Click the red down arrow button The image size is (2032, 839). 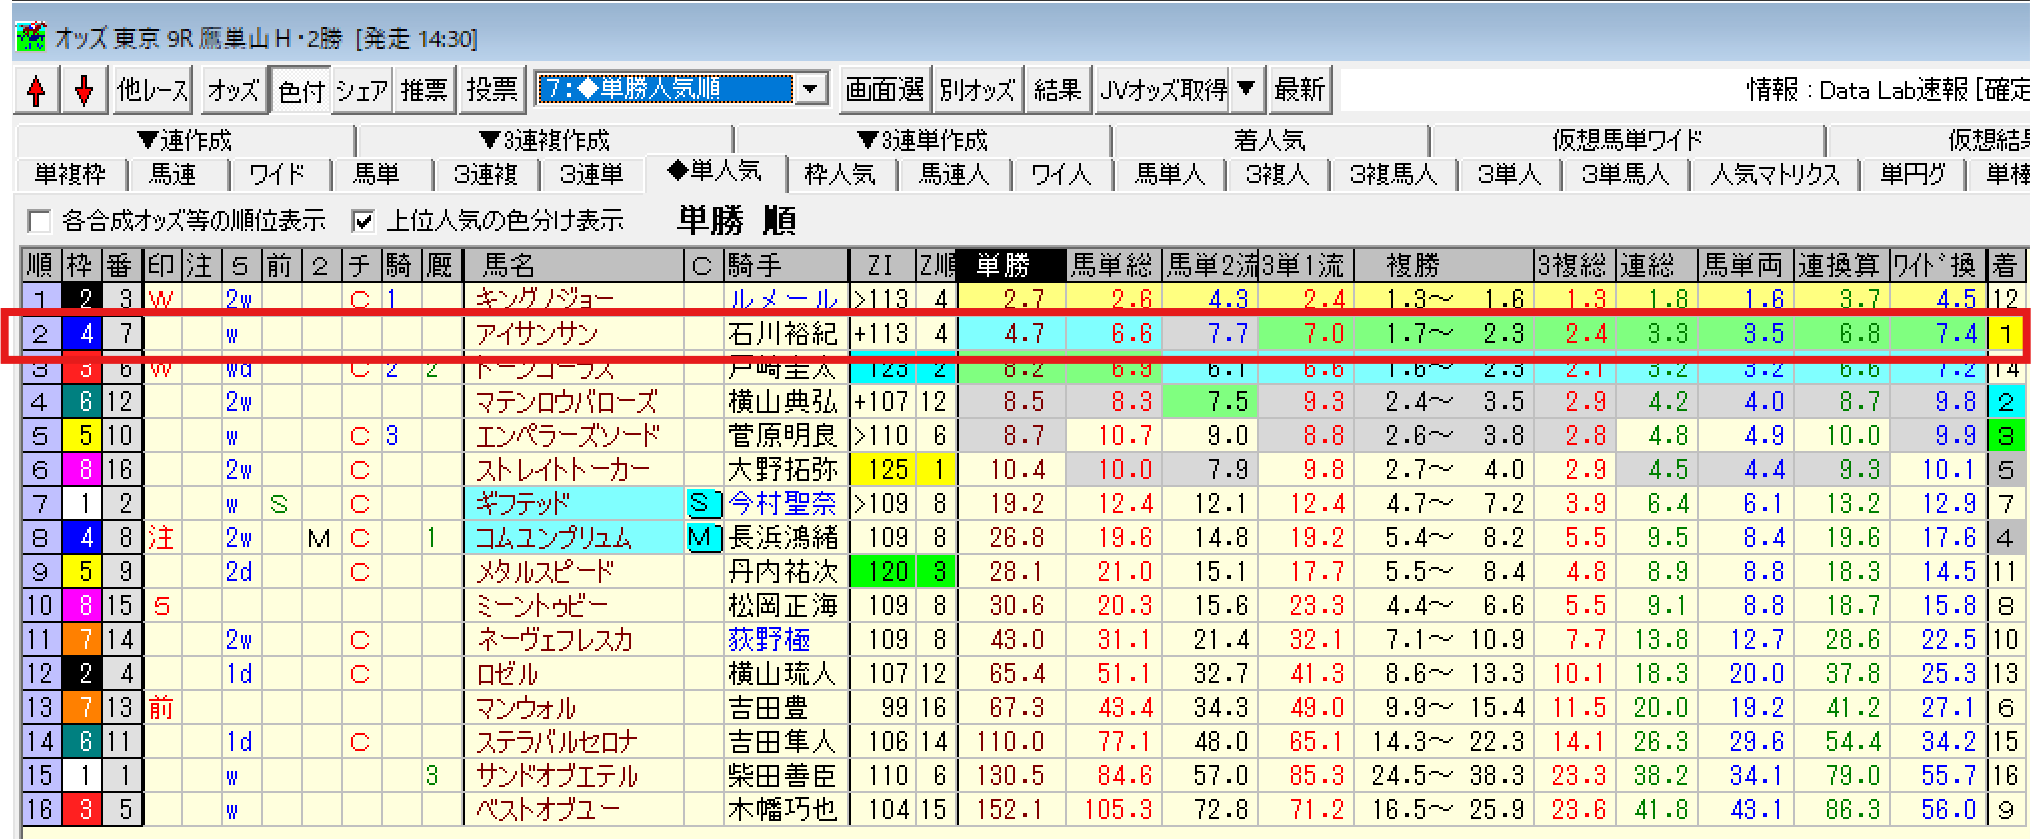[84, 91]
